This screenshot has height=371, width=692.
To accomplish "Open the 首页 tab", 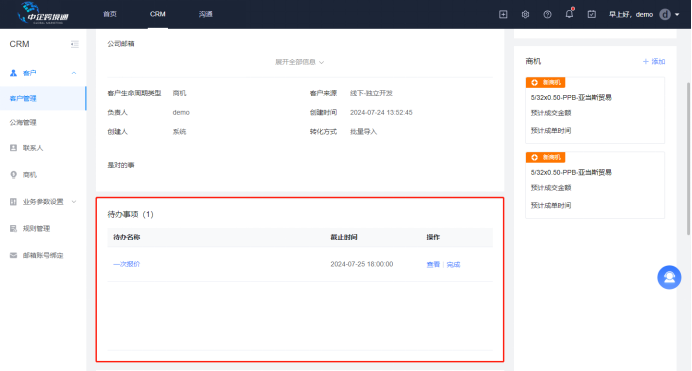I will tap(110, 14).
